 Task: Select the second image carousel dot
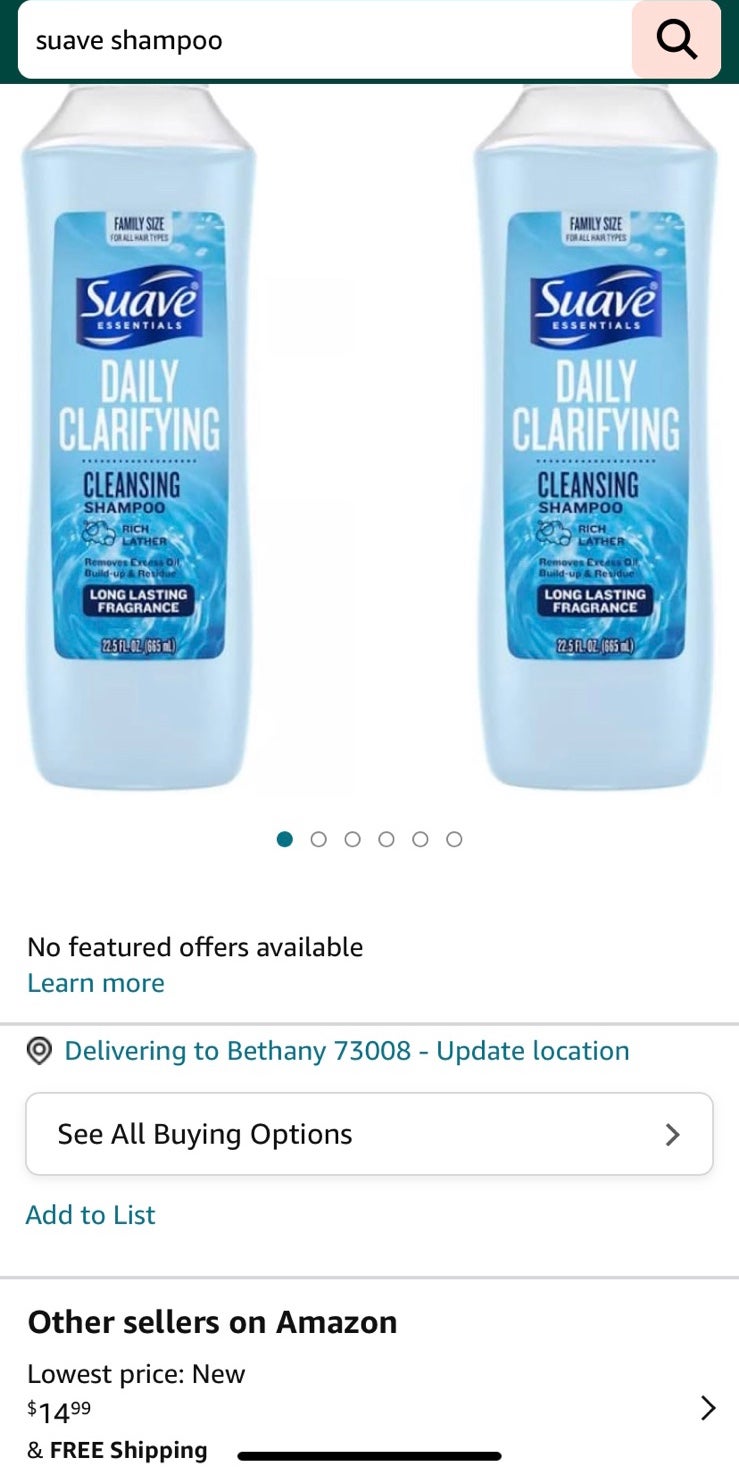click(x=319, y=839)
